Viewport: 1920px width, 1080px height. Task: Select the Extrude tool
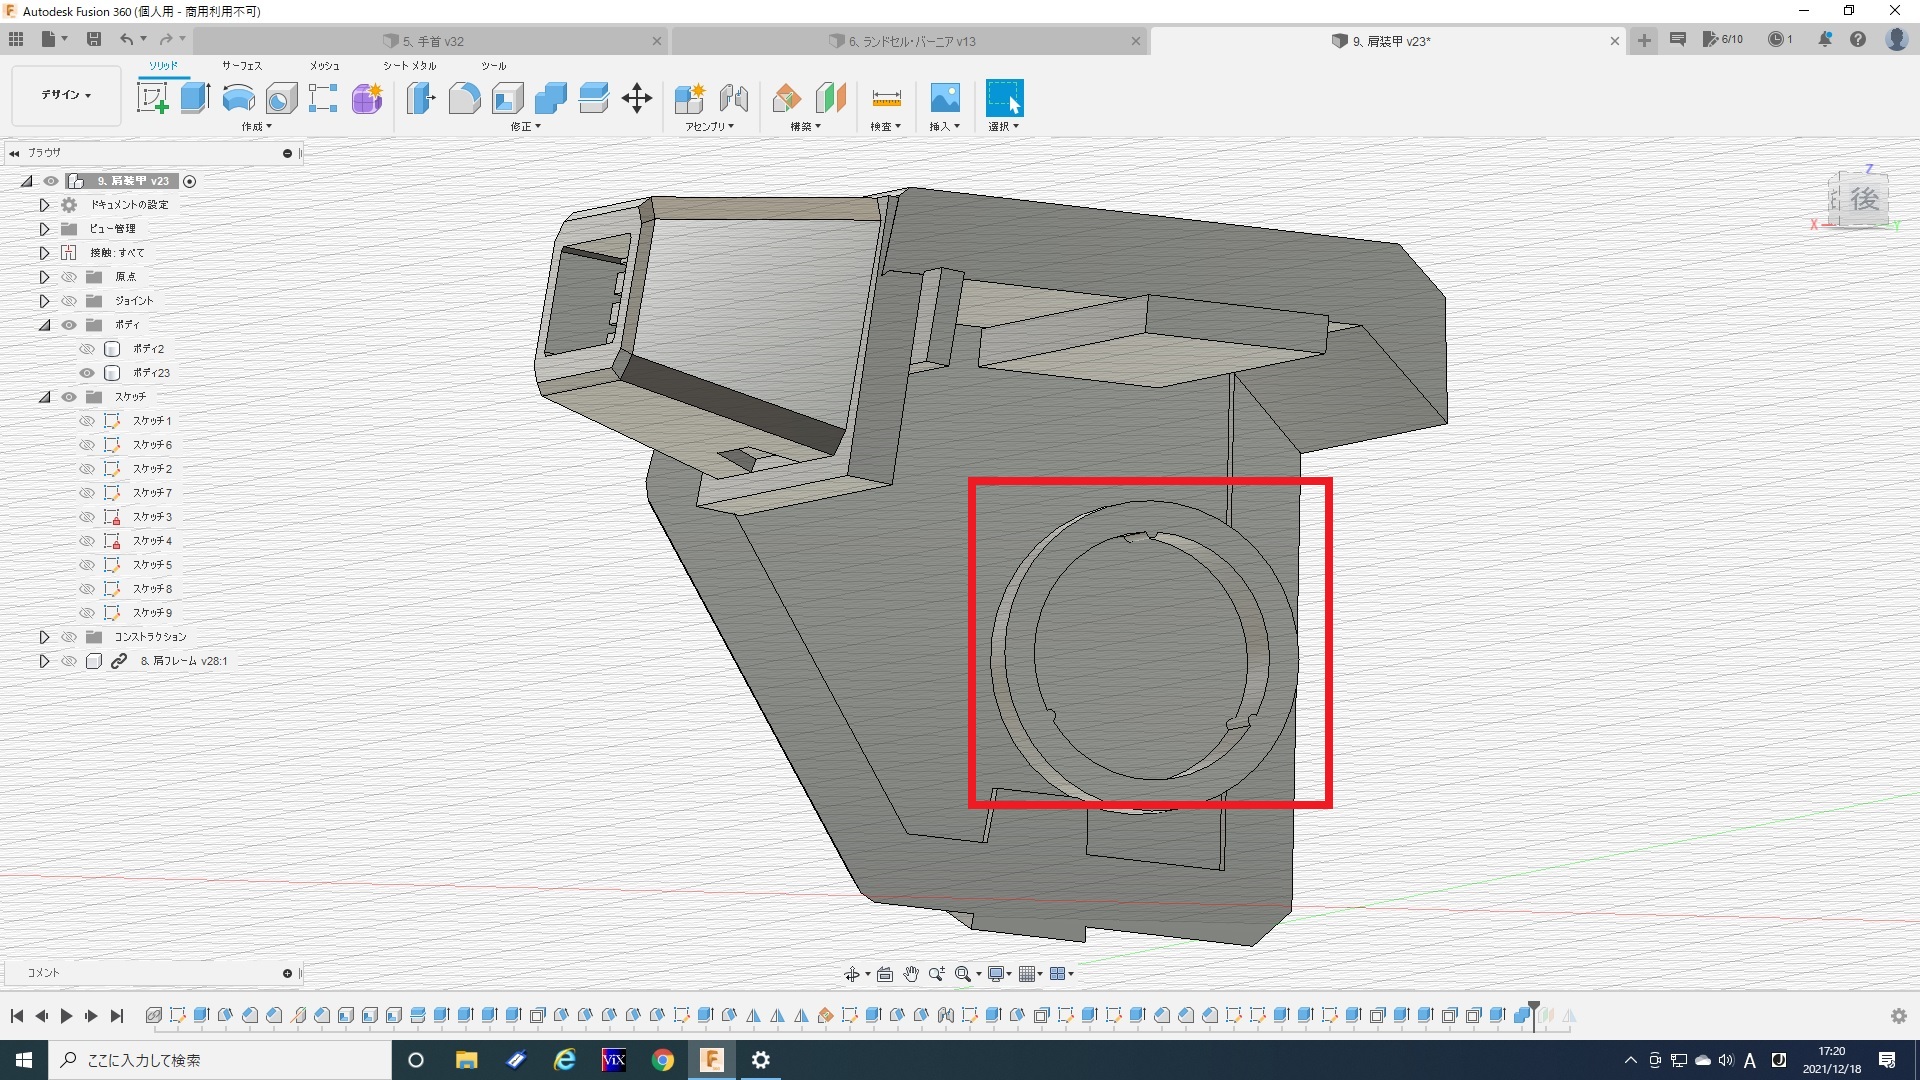tap(195, 98)
